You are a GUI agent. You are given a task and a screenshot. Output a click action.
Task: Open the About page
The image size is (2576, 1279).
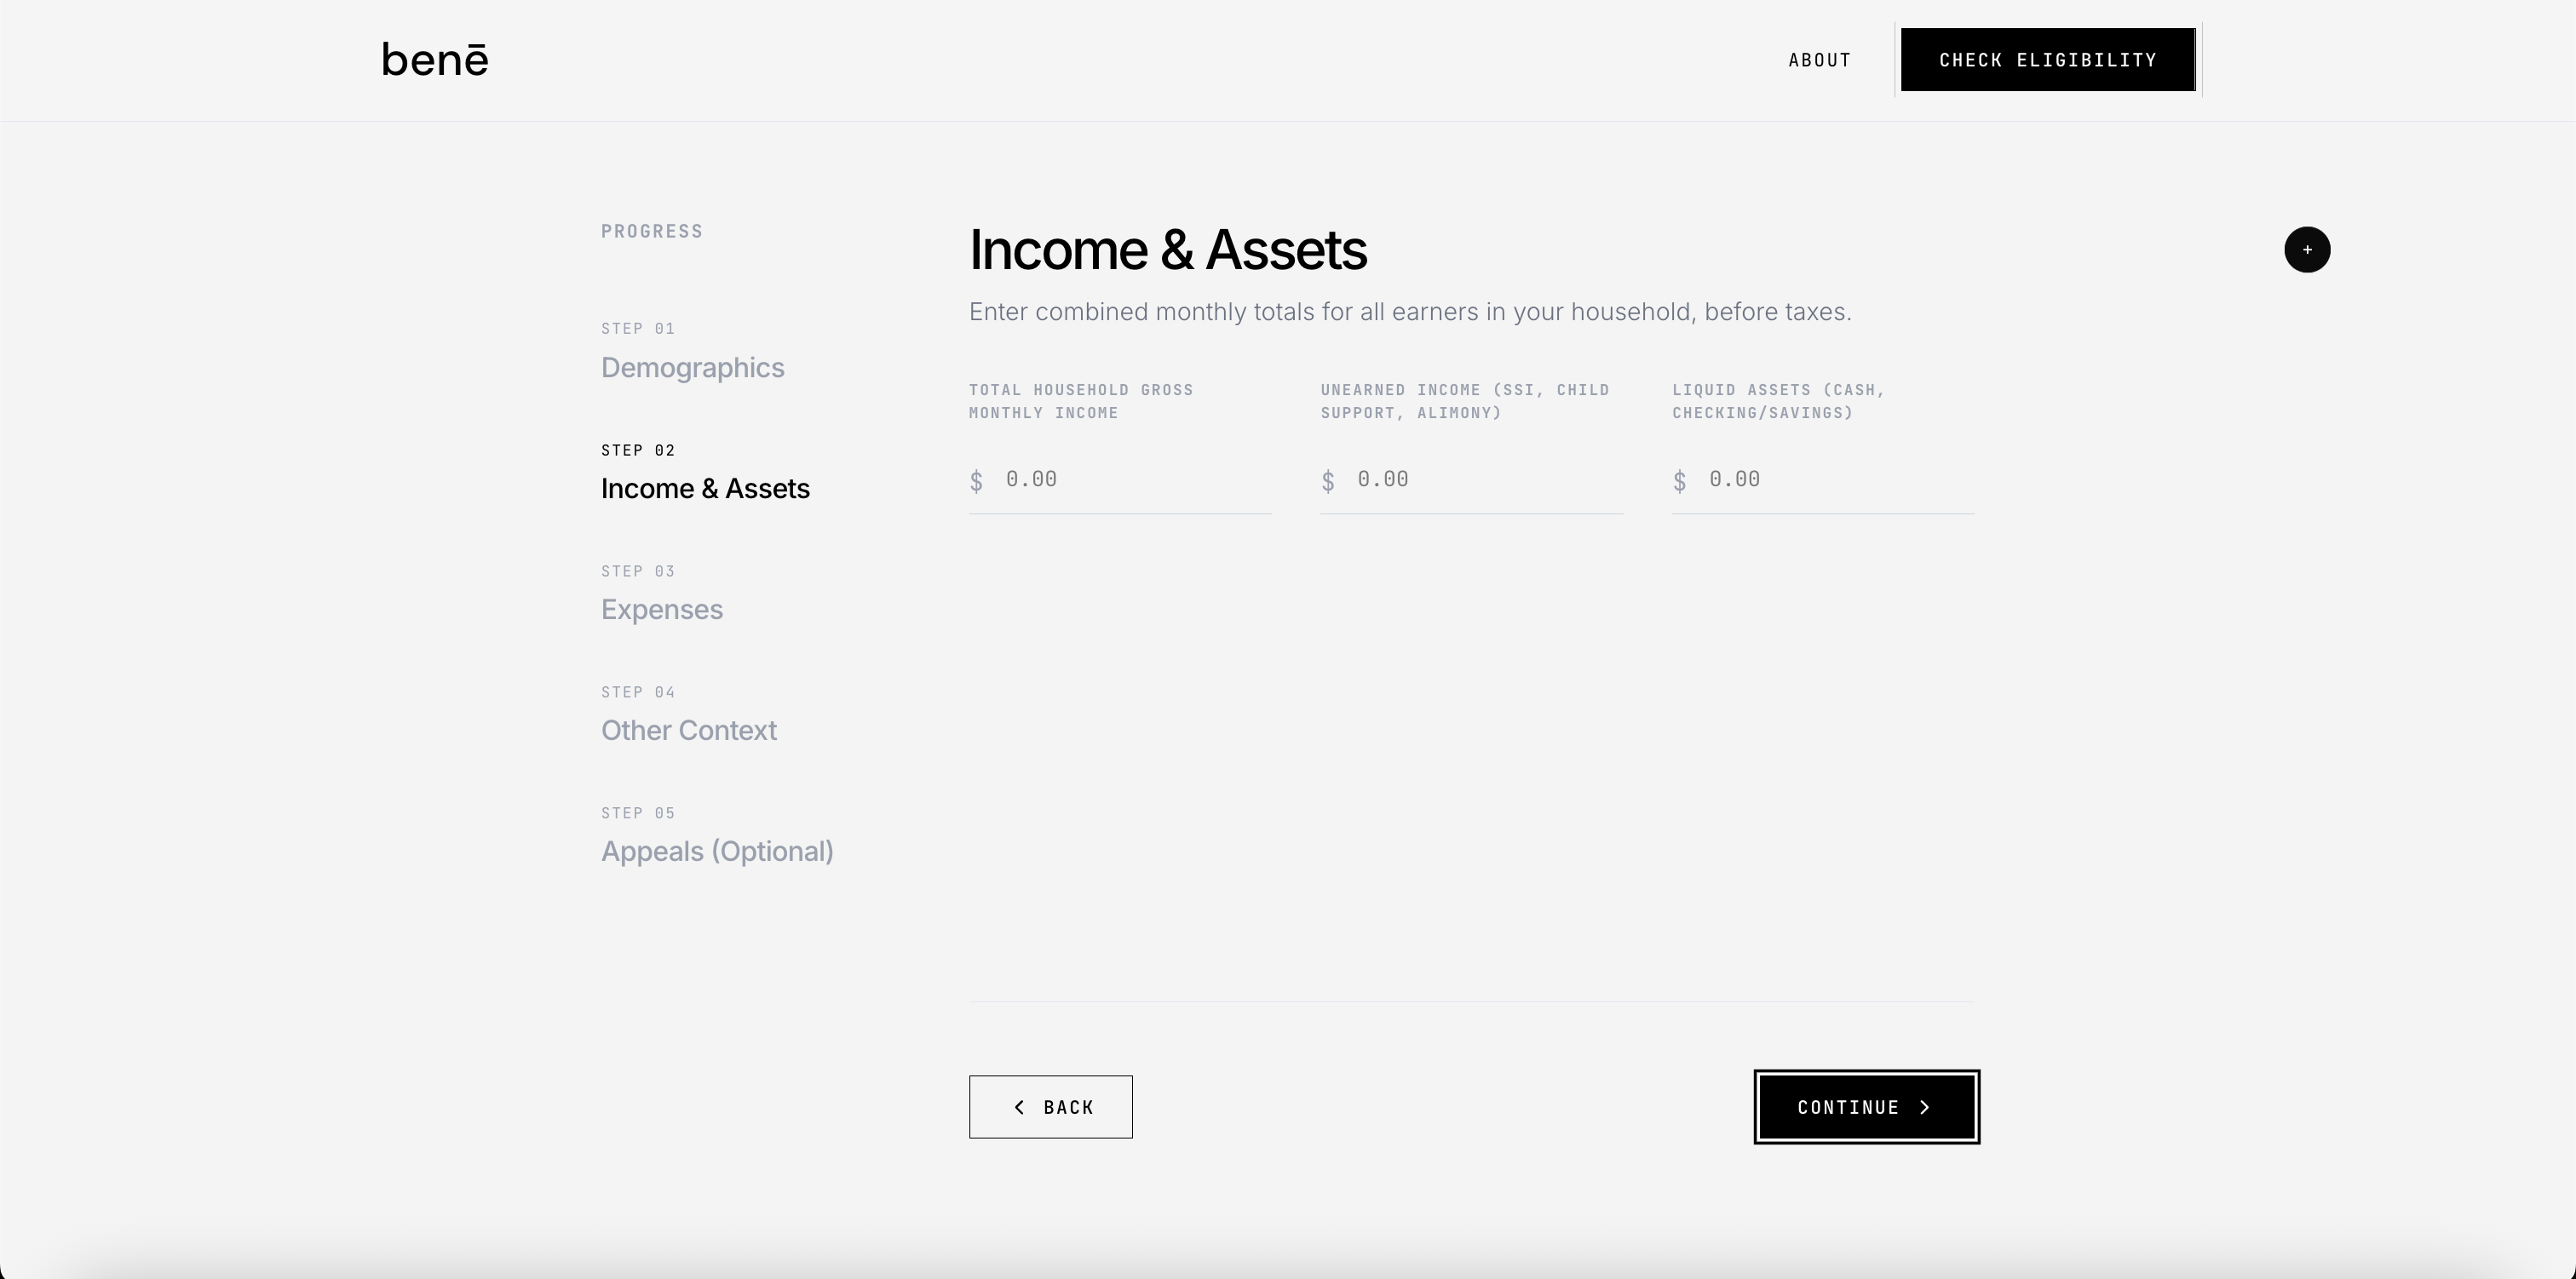pos(1819,60)
